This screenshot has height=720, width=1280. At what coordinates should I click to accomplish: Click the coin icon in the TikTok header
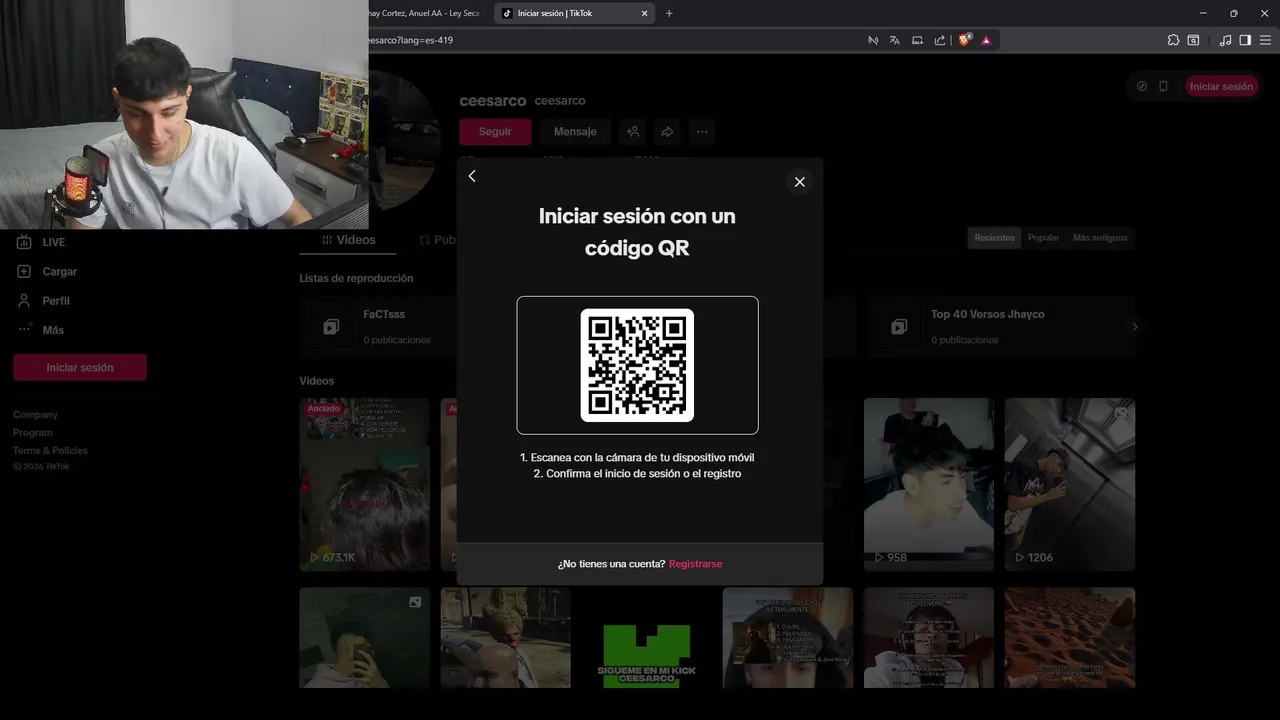1142,86
